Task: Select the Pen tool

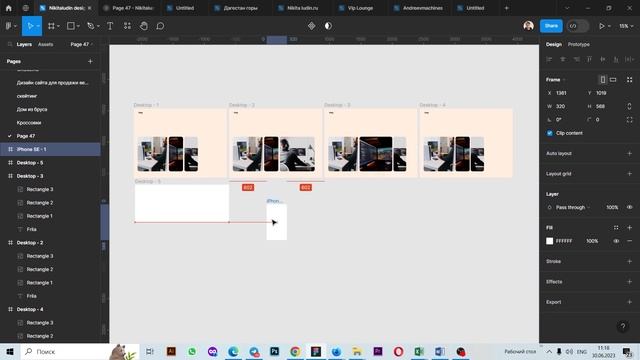Action: pyautogui.click(x=91, y=26)
